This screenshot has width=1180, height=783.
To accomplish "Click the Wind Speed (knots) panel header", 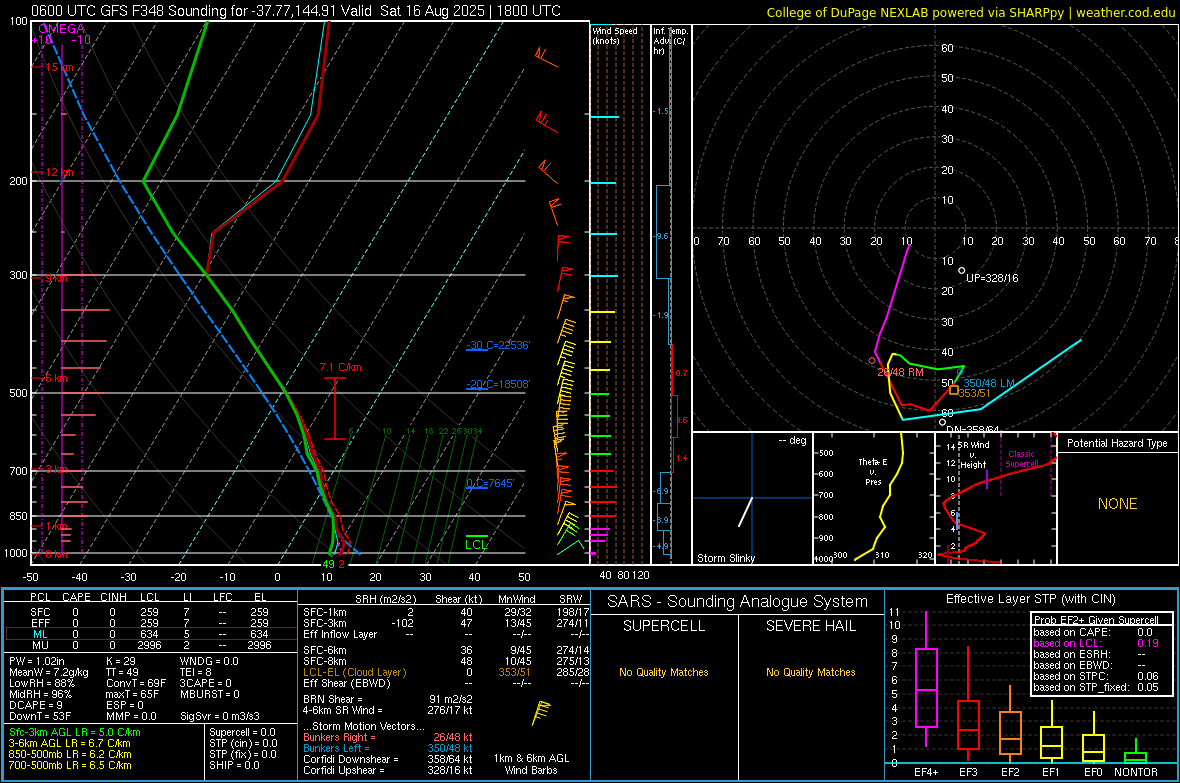I will click(615, 35).
